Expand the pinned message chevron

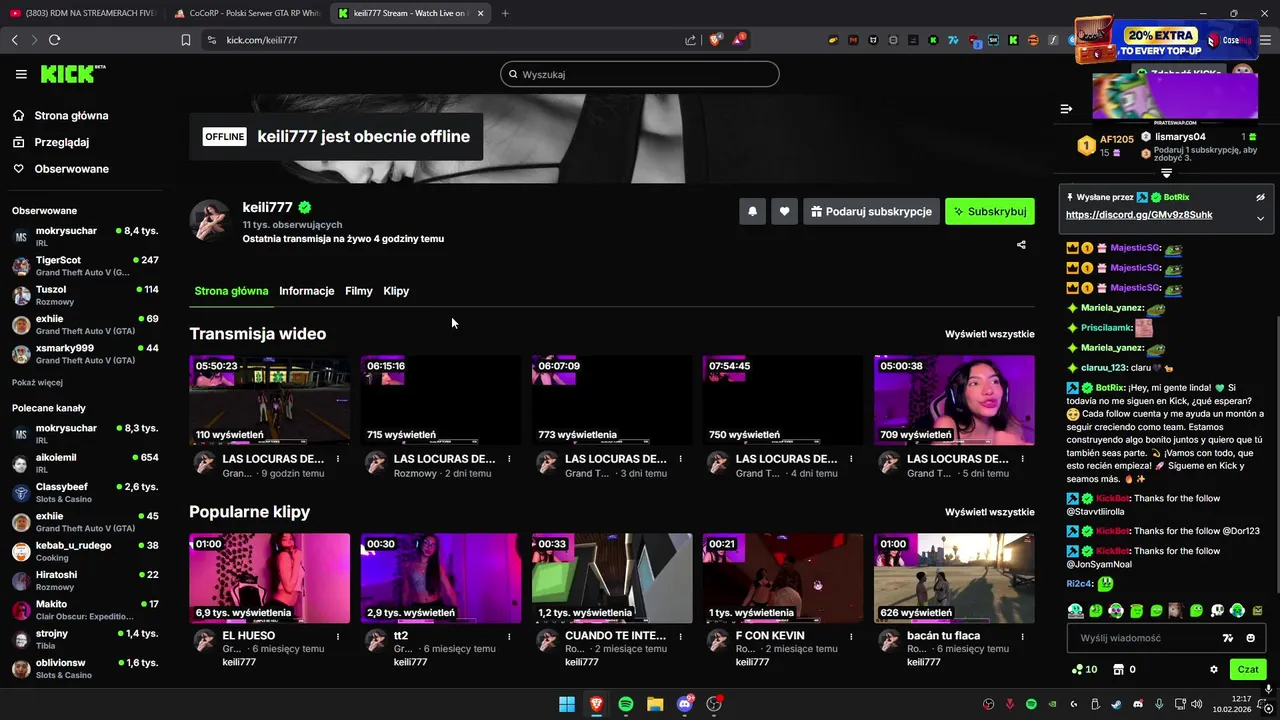1260,217
